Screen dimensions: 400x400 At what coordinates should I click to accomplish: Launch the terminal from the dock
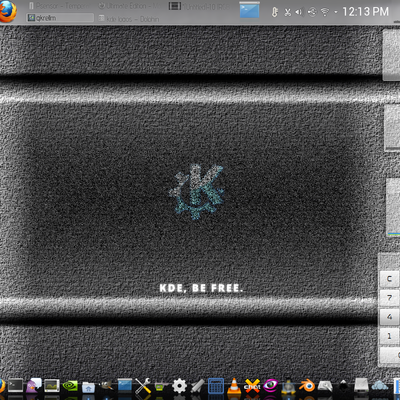coord(15,386)
